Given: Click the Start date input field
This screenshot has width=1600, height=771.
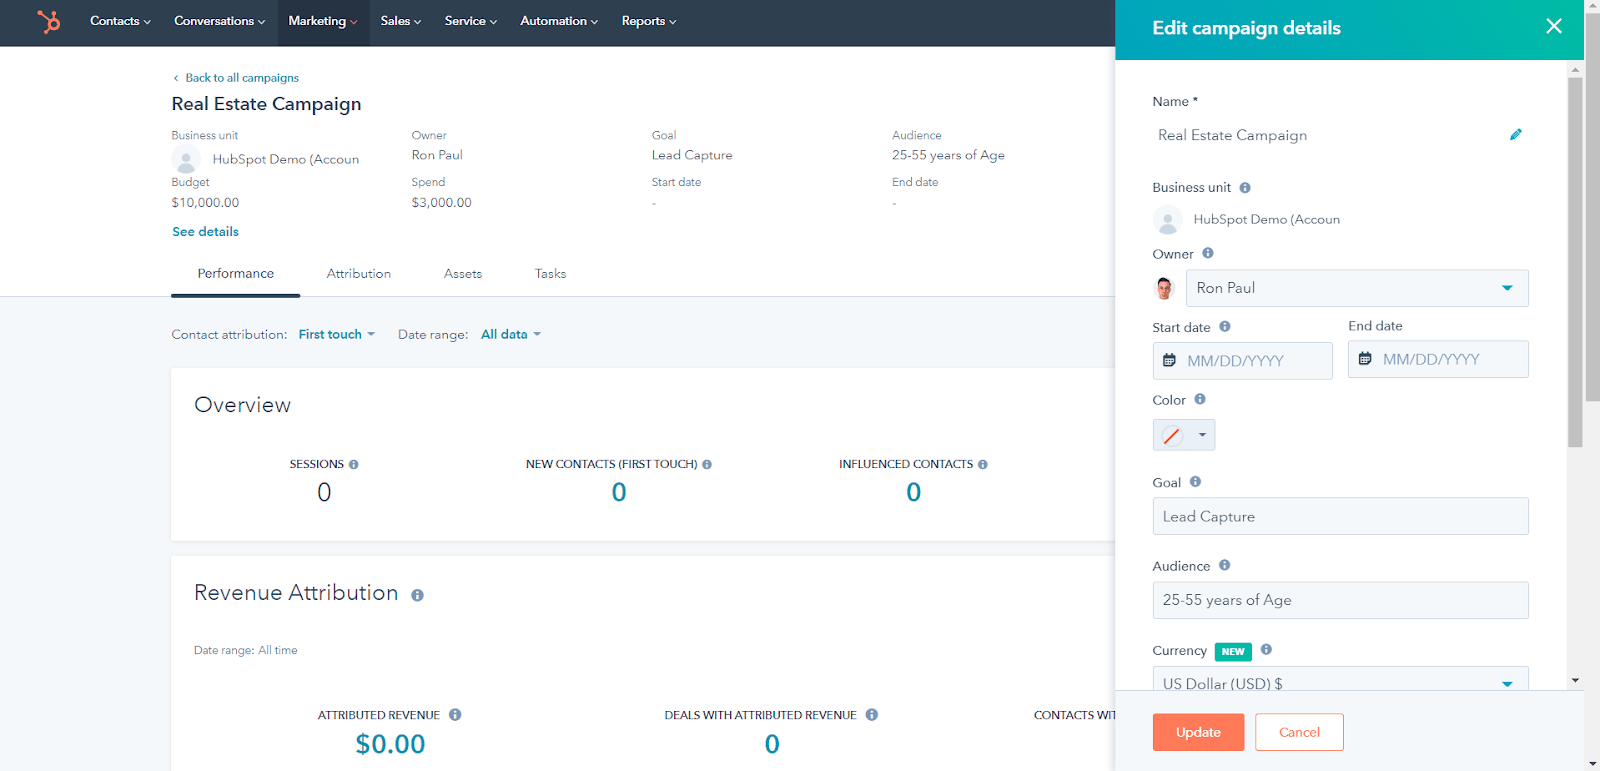Looking at the screenshot, I should 1242,361.
